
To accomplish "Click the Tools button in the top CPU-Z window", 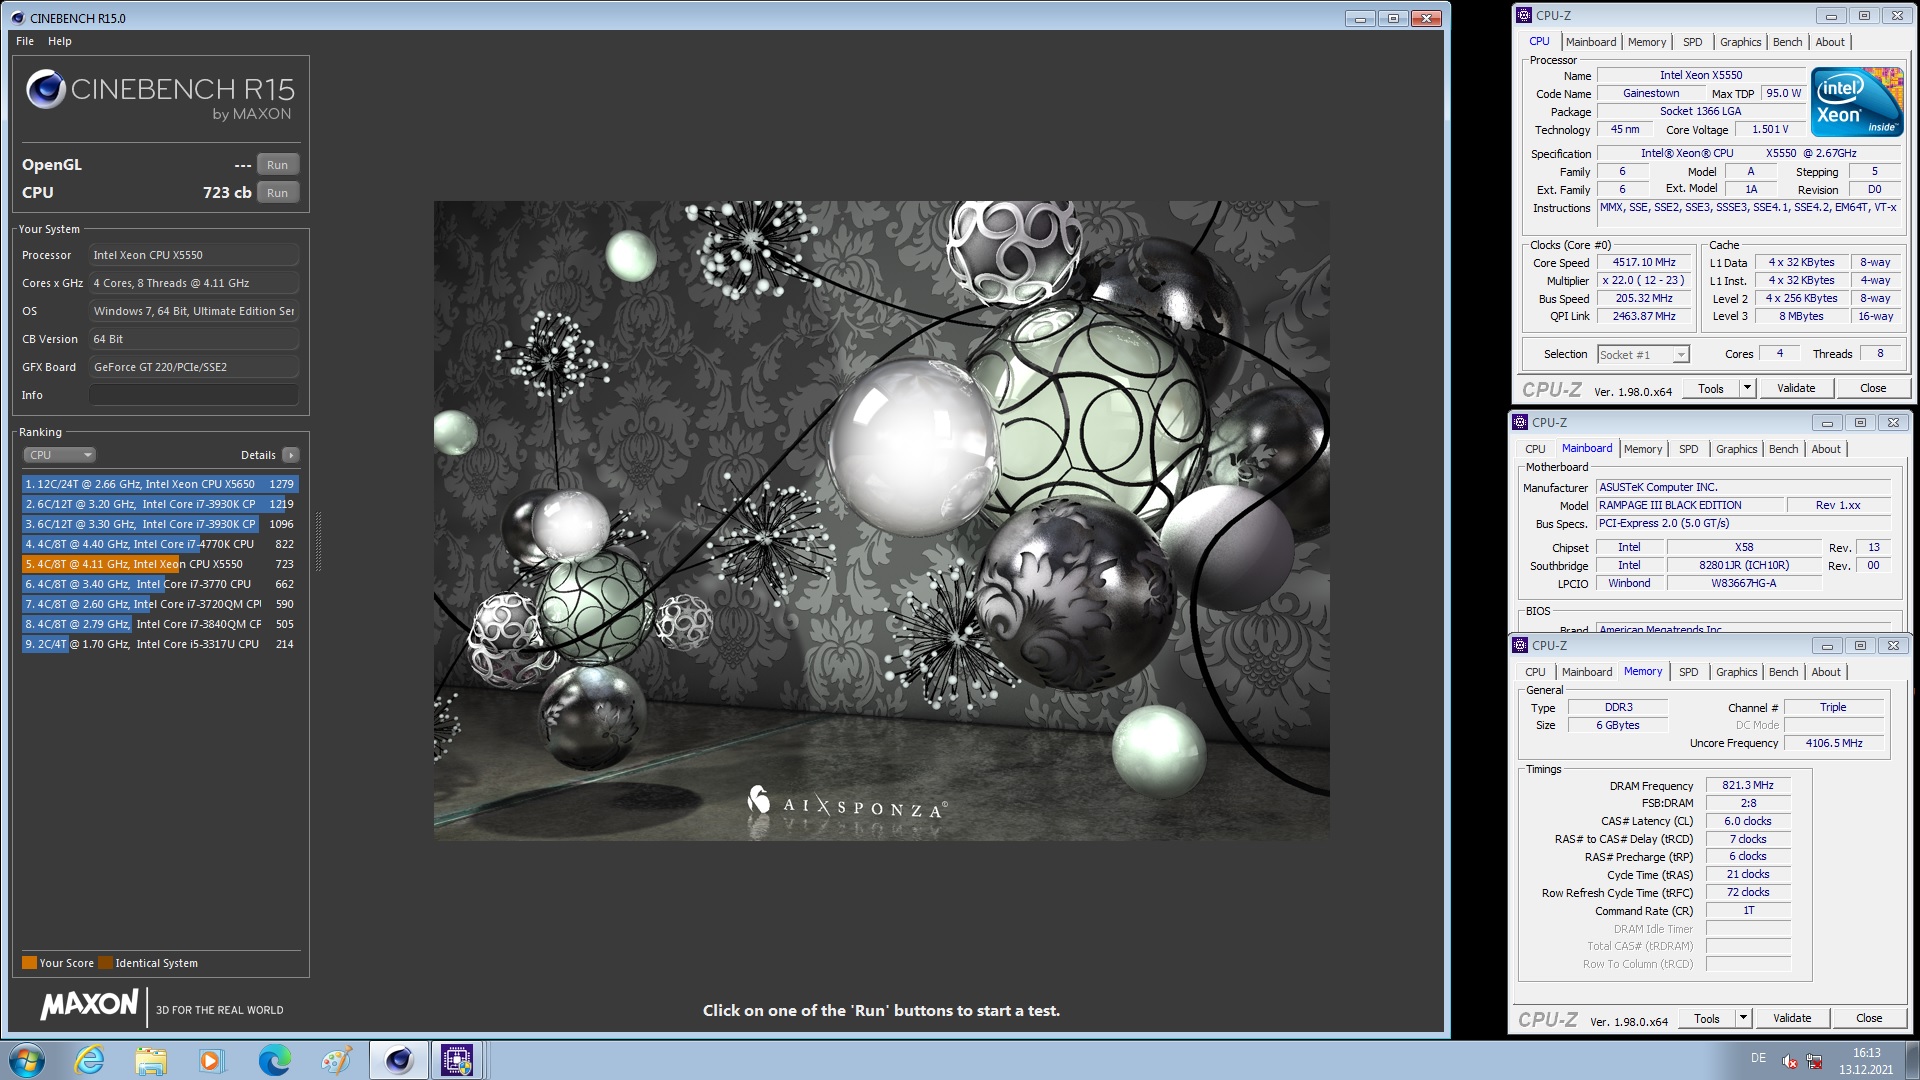I will click(x=1711, y=388).
